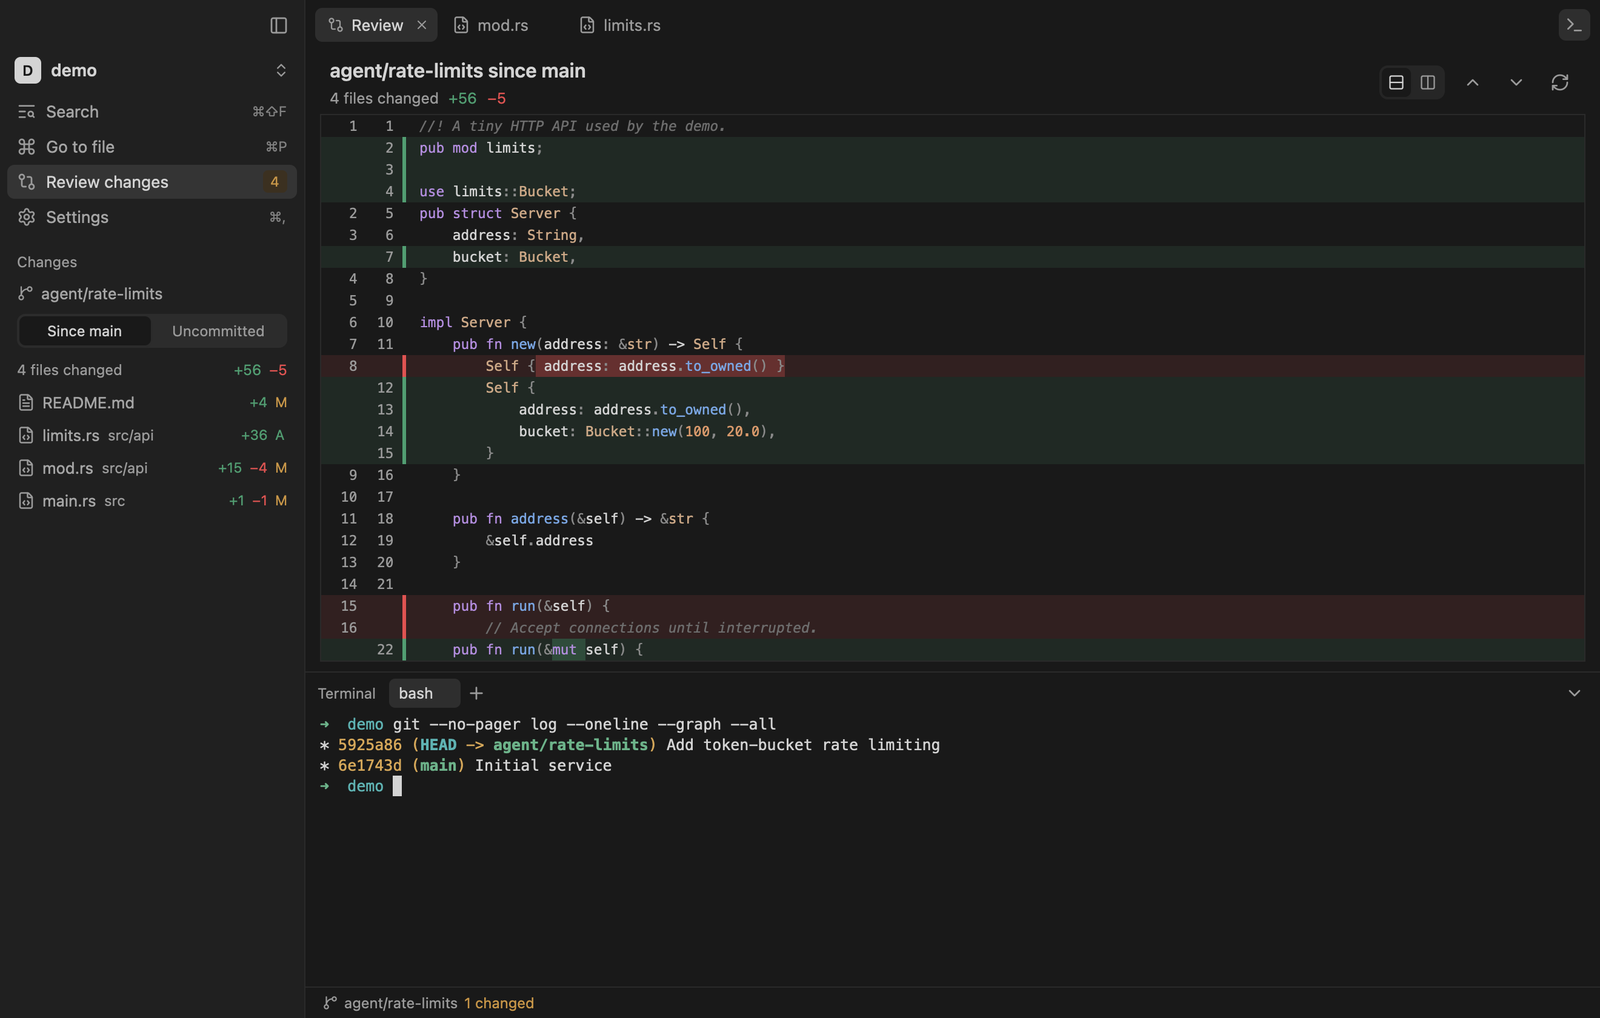Click the '4 files changed' text in header
Image resolution: width=1600 pixels, height=1018 pixels.
[384, 98]
